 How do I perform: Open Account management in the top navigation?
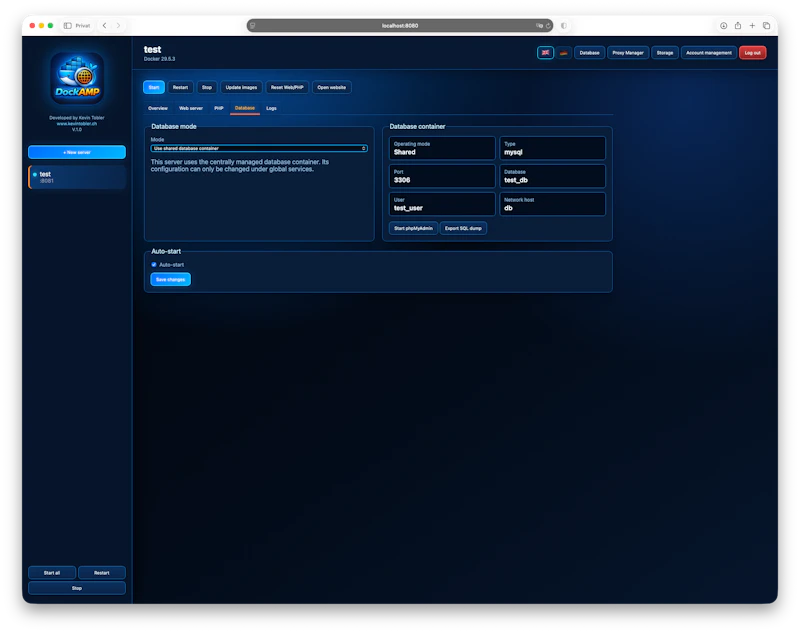709,53
